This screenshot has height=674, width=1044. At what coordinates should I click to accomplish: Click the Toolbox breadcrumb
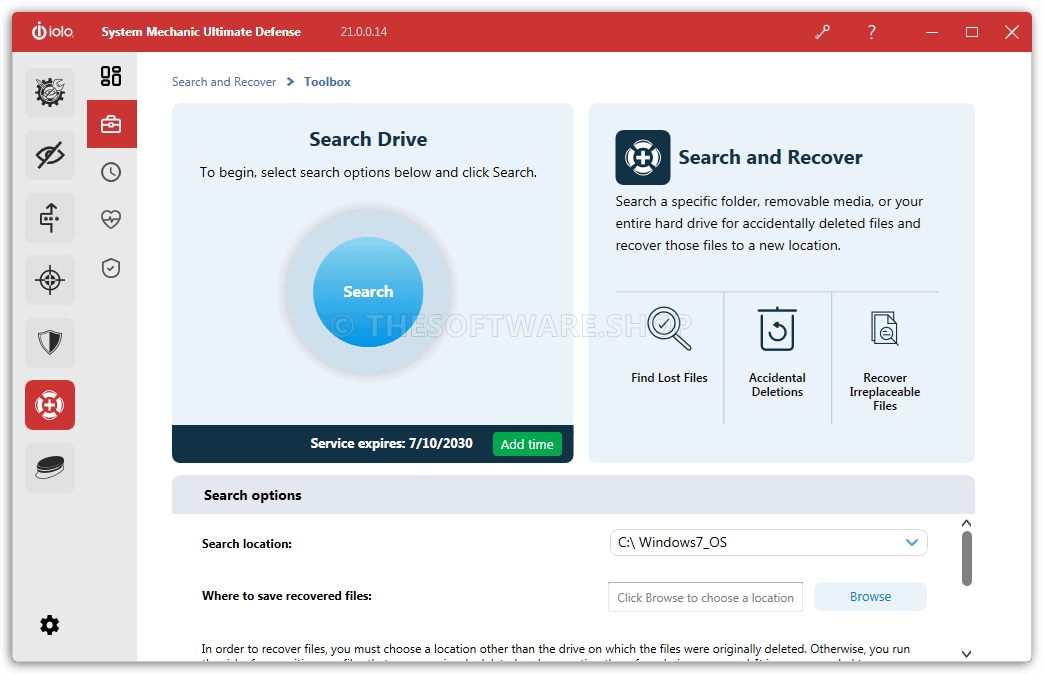pos(328,82)
